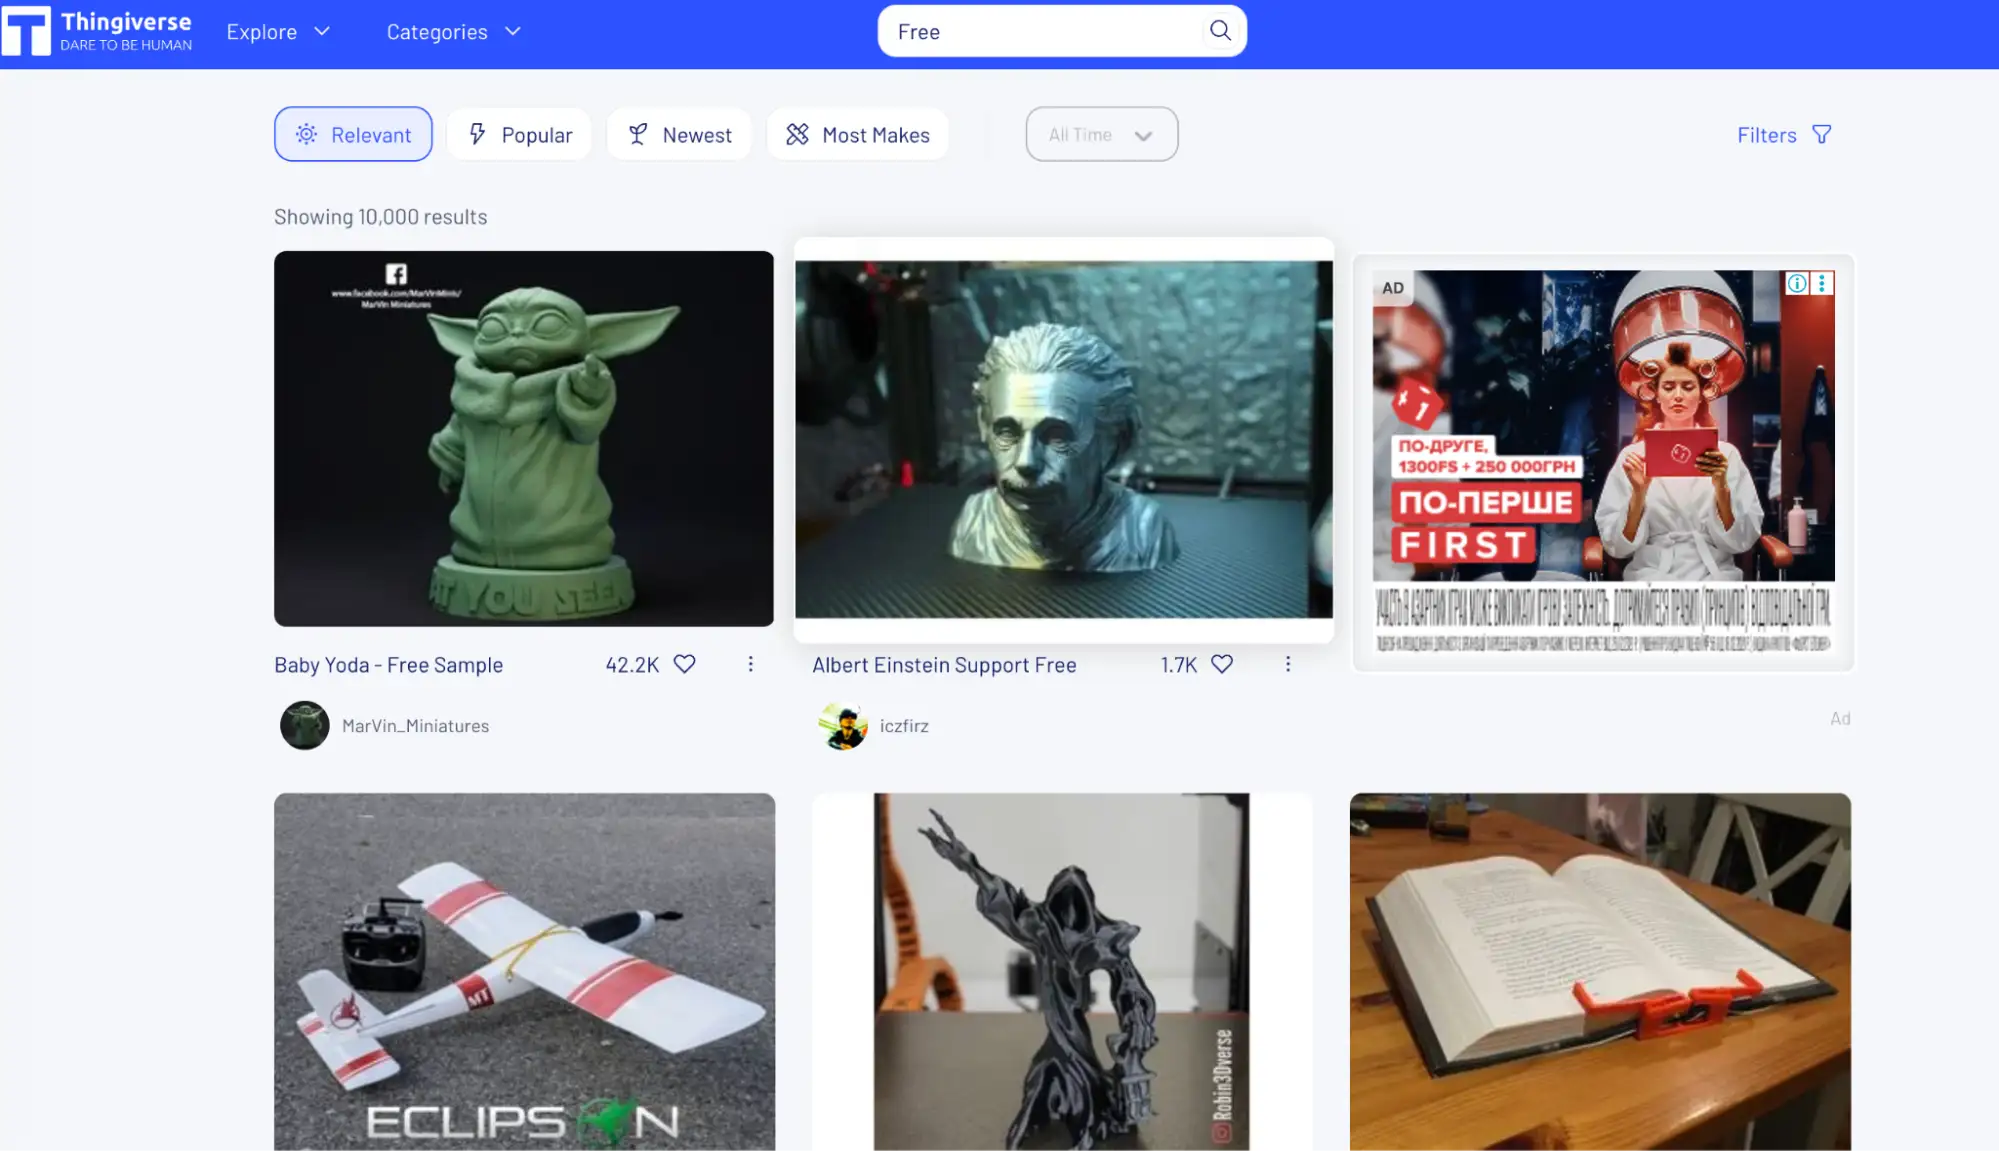
Task: Sort results by Popular
Action: coord(519,134)
